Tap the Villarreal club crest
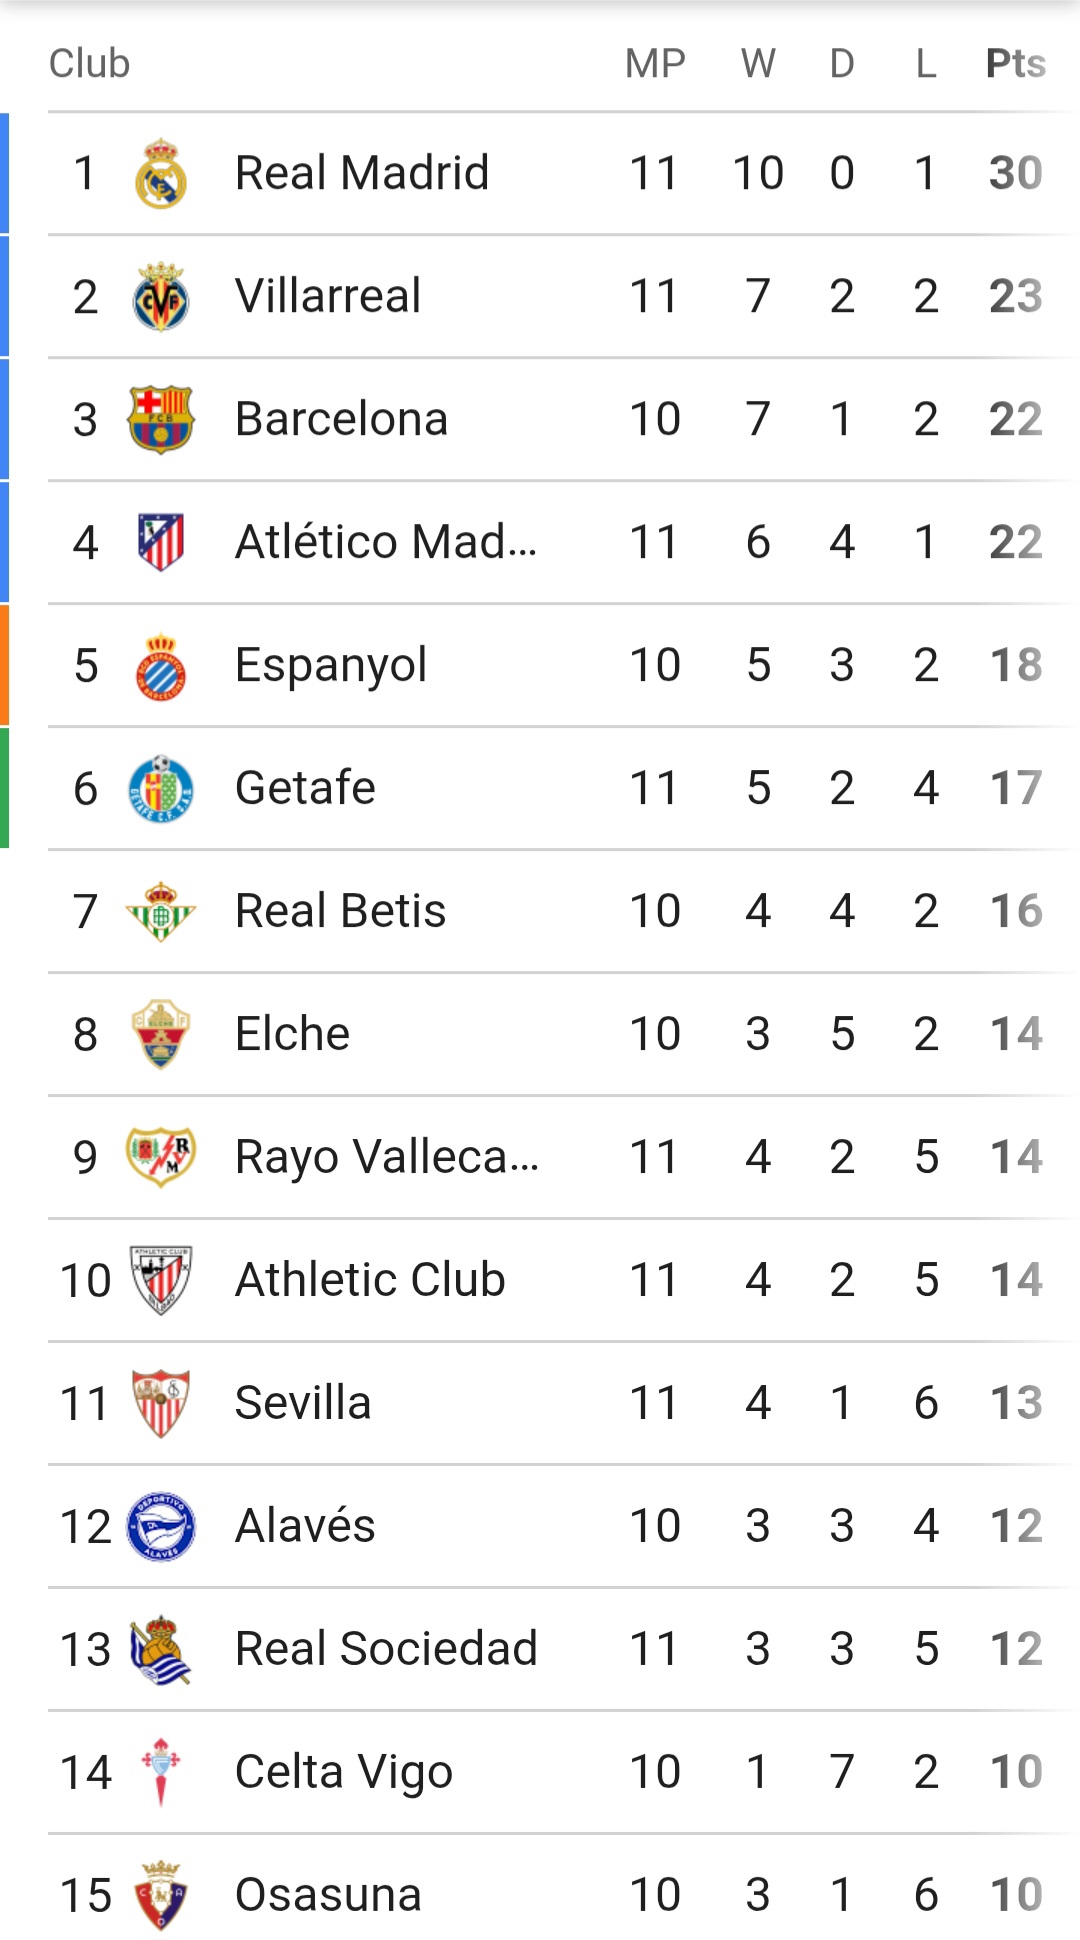Screen dimensions: 1080x1940 coord(161,297)
